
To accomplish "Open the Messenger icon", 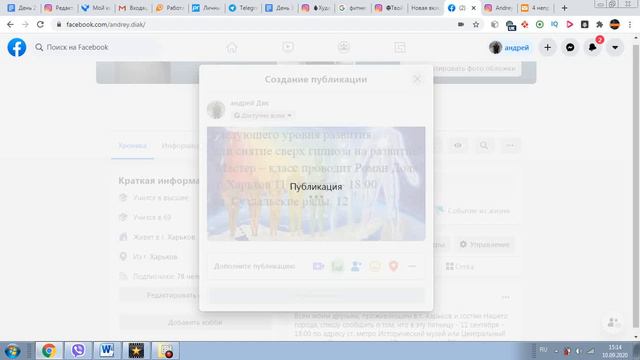I will pyautogui.click(x=570, y=48).
